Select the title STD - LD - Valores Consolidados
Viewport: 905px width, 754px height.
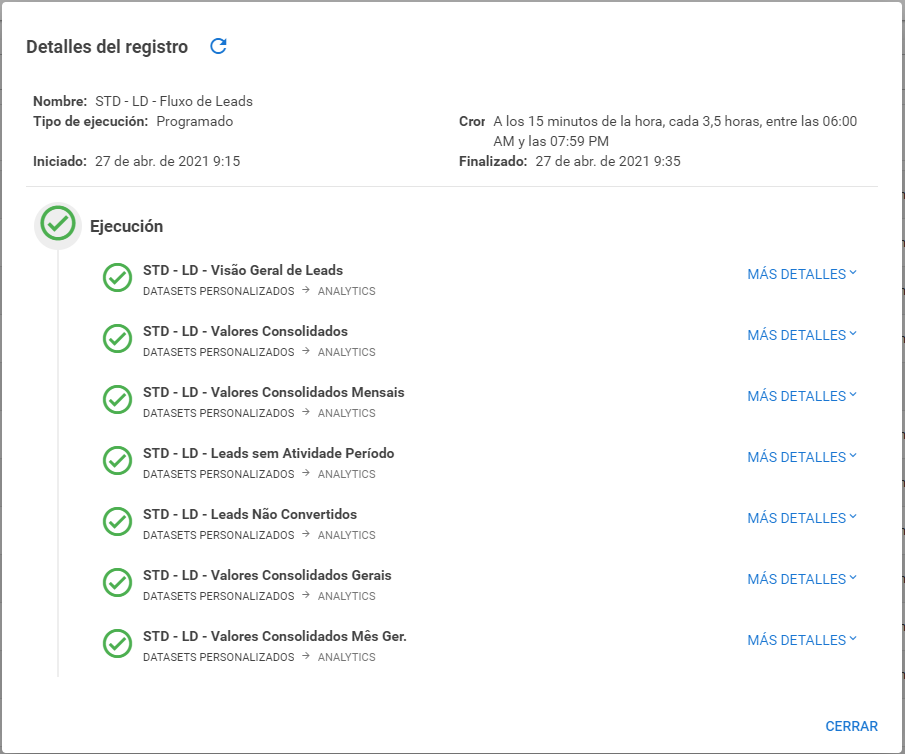245,331
